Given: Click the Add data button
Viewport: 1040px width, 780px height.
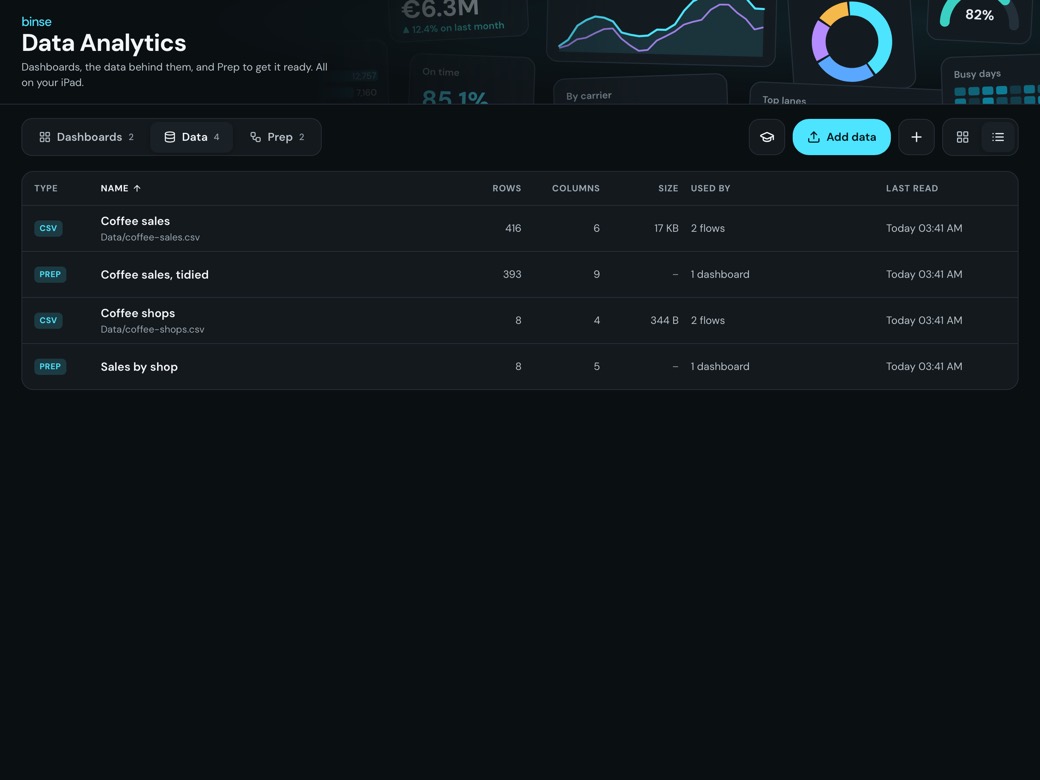Looking at the screenshot, I should coord(841,137).
